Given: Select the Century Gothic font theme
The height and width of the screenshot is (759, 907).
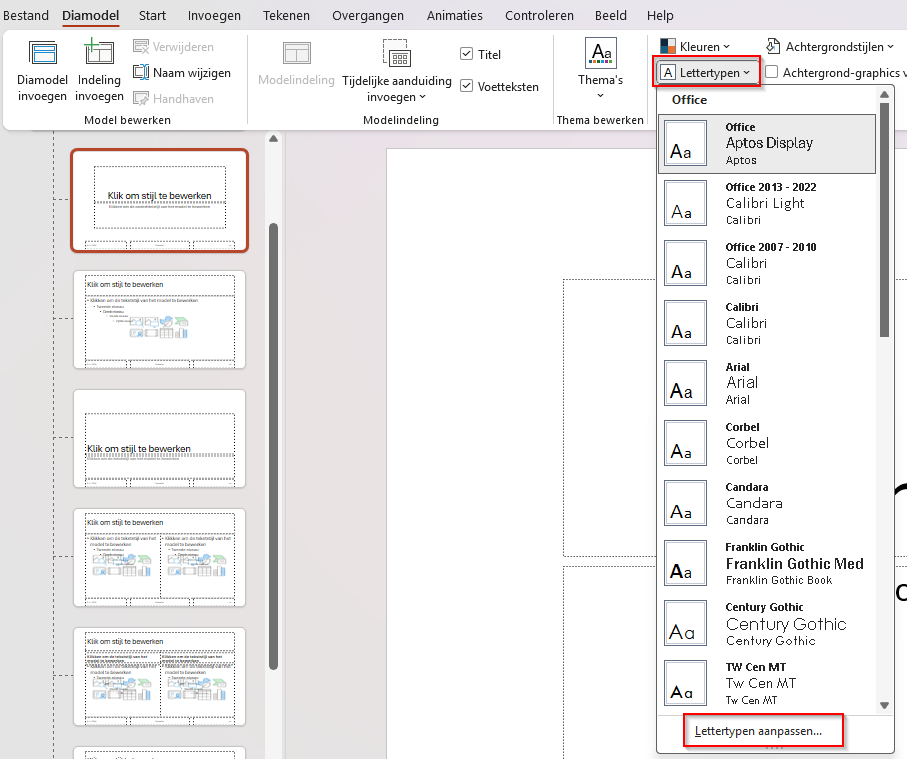Looking at the screenshot, I should click(767, 623).
